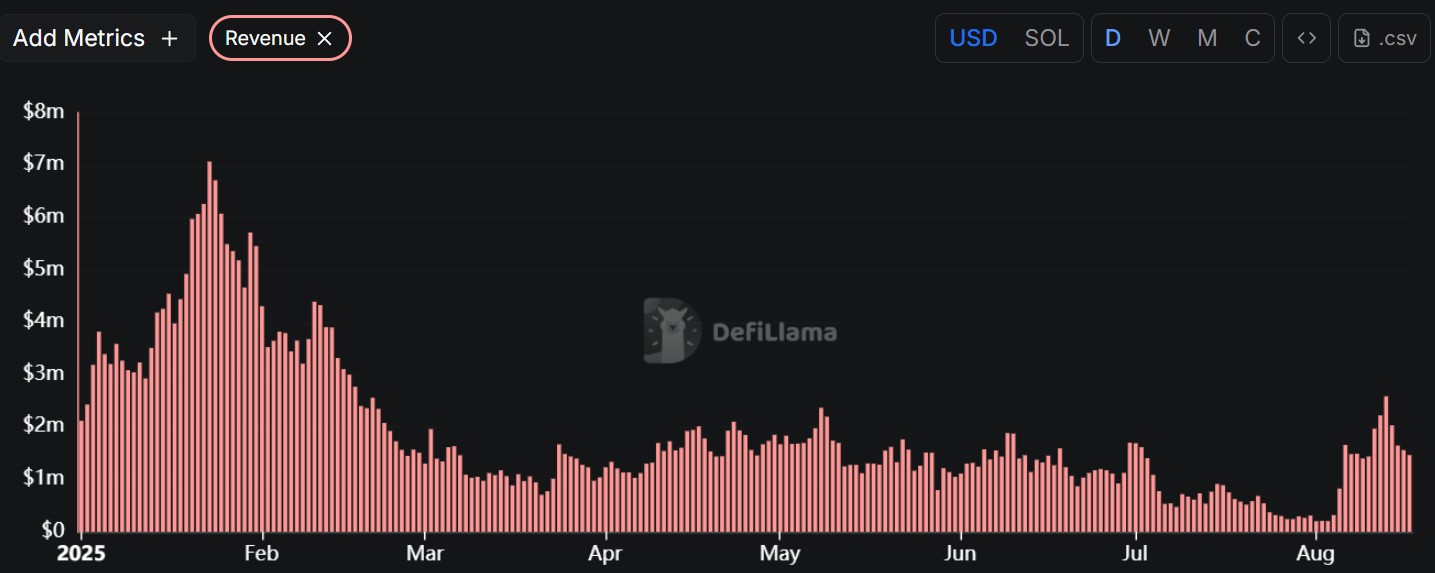Image resolution: width=1435 pixels, height=573 pixels.
Task: Switch denomination to SOL
Action: click(1046, 38)
